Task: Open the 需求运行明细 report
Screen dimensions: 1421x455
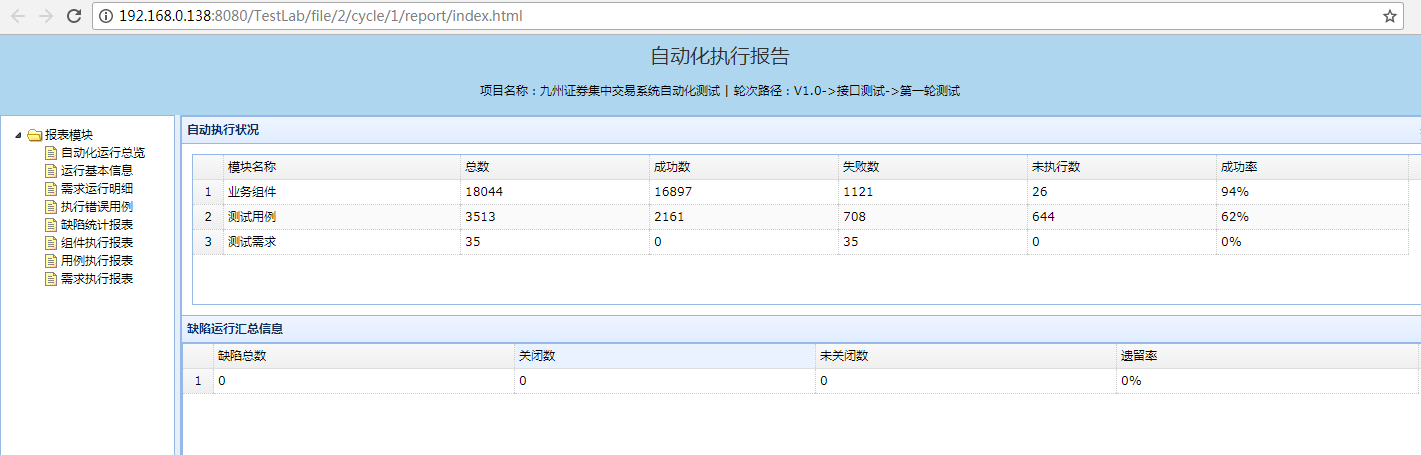Action: pyautogui.click(x=96, y=189)
